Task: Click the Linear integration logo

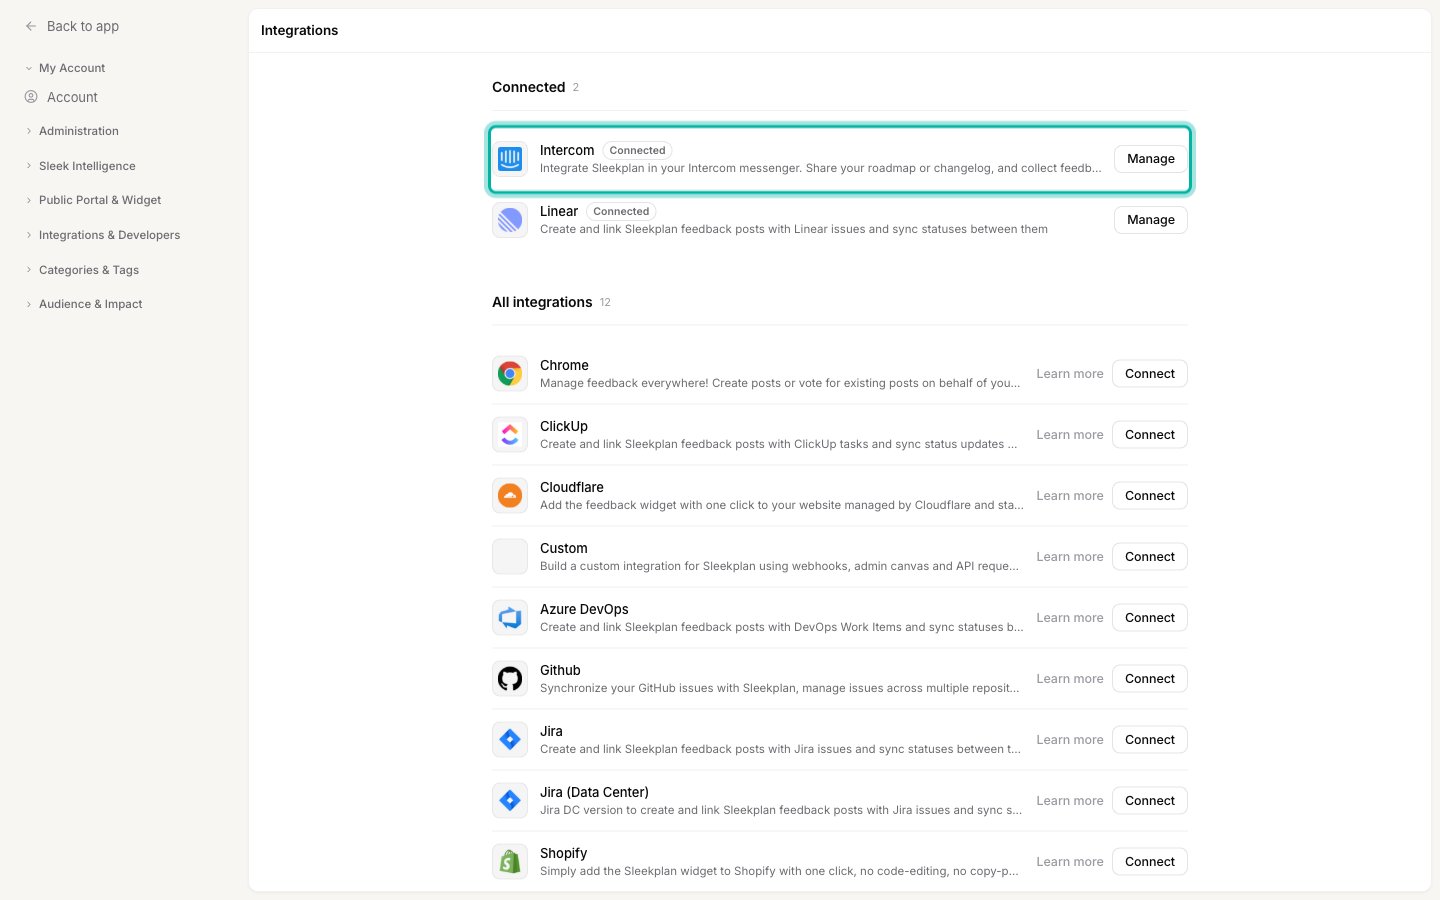Action: pyautogui.click(x=510, y=220)
